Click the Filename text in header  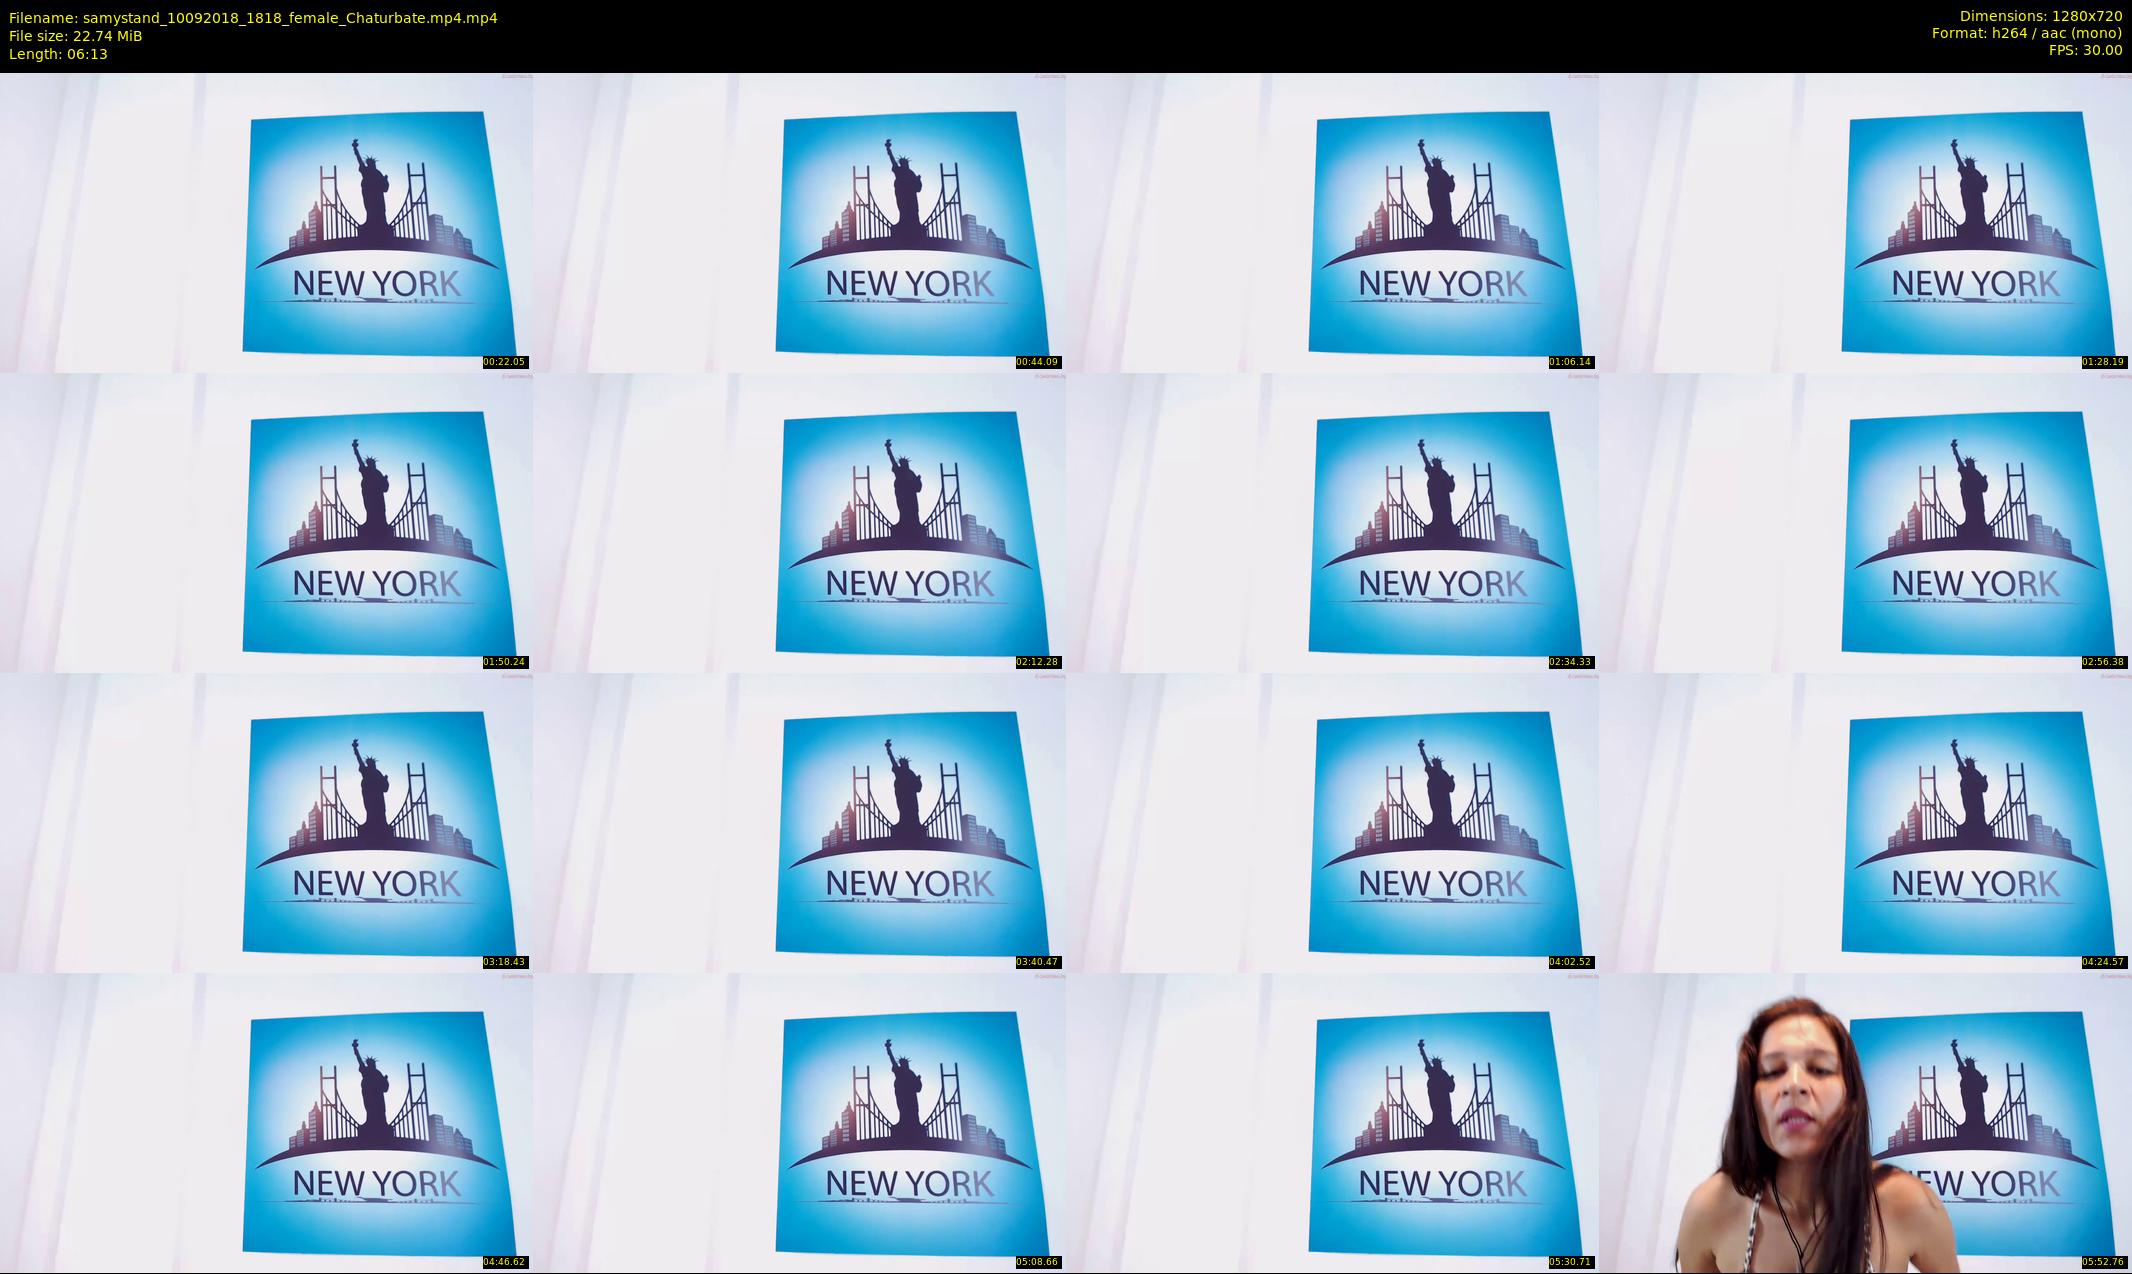tap(253, 18)
